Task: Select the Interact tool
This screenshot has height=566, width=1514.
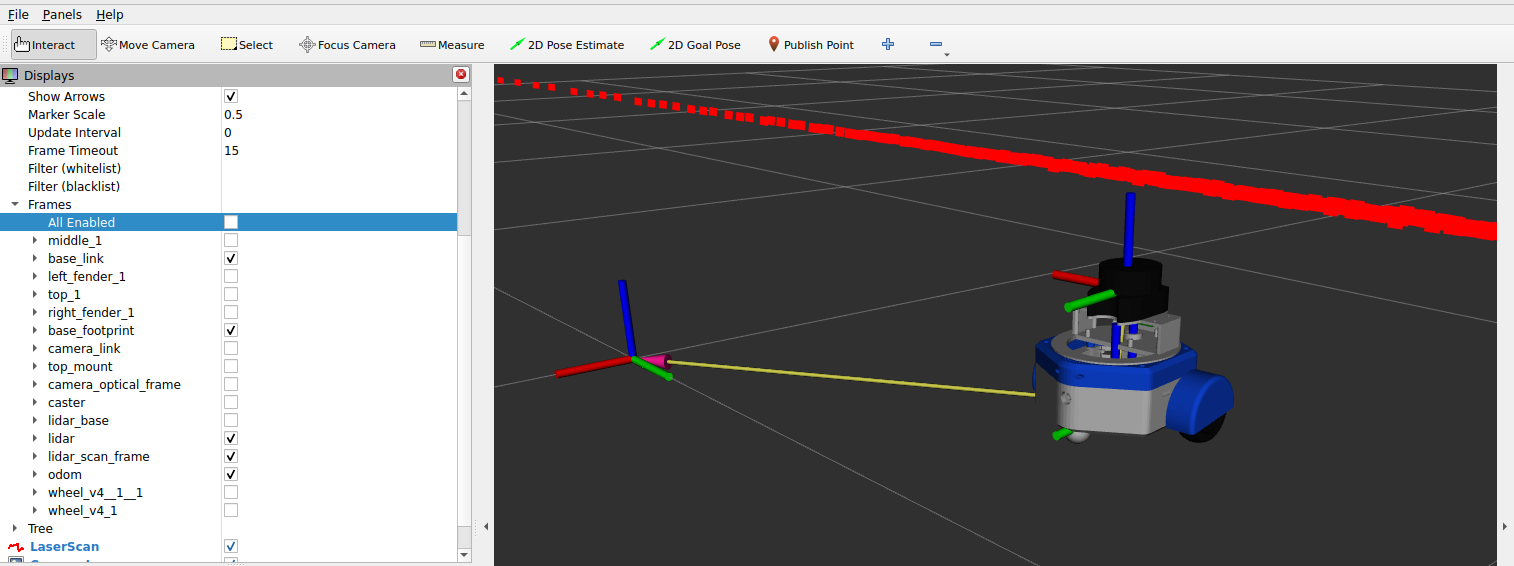Action: click(x=54, y=45)
